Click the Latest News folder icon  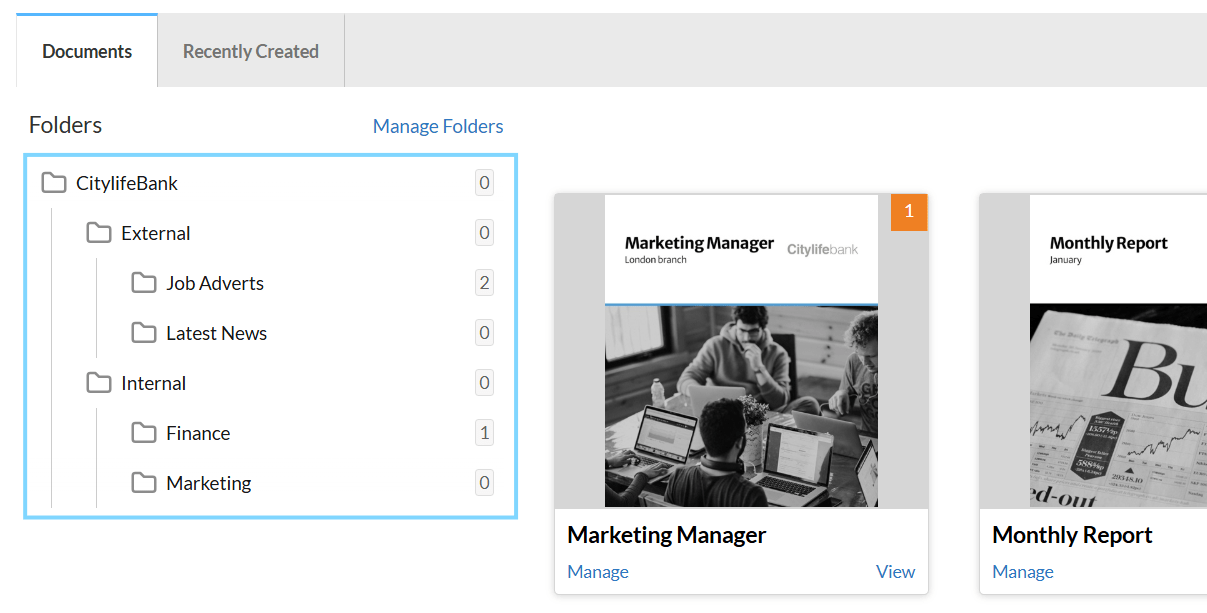(144, 333)
